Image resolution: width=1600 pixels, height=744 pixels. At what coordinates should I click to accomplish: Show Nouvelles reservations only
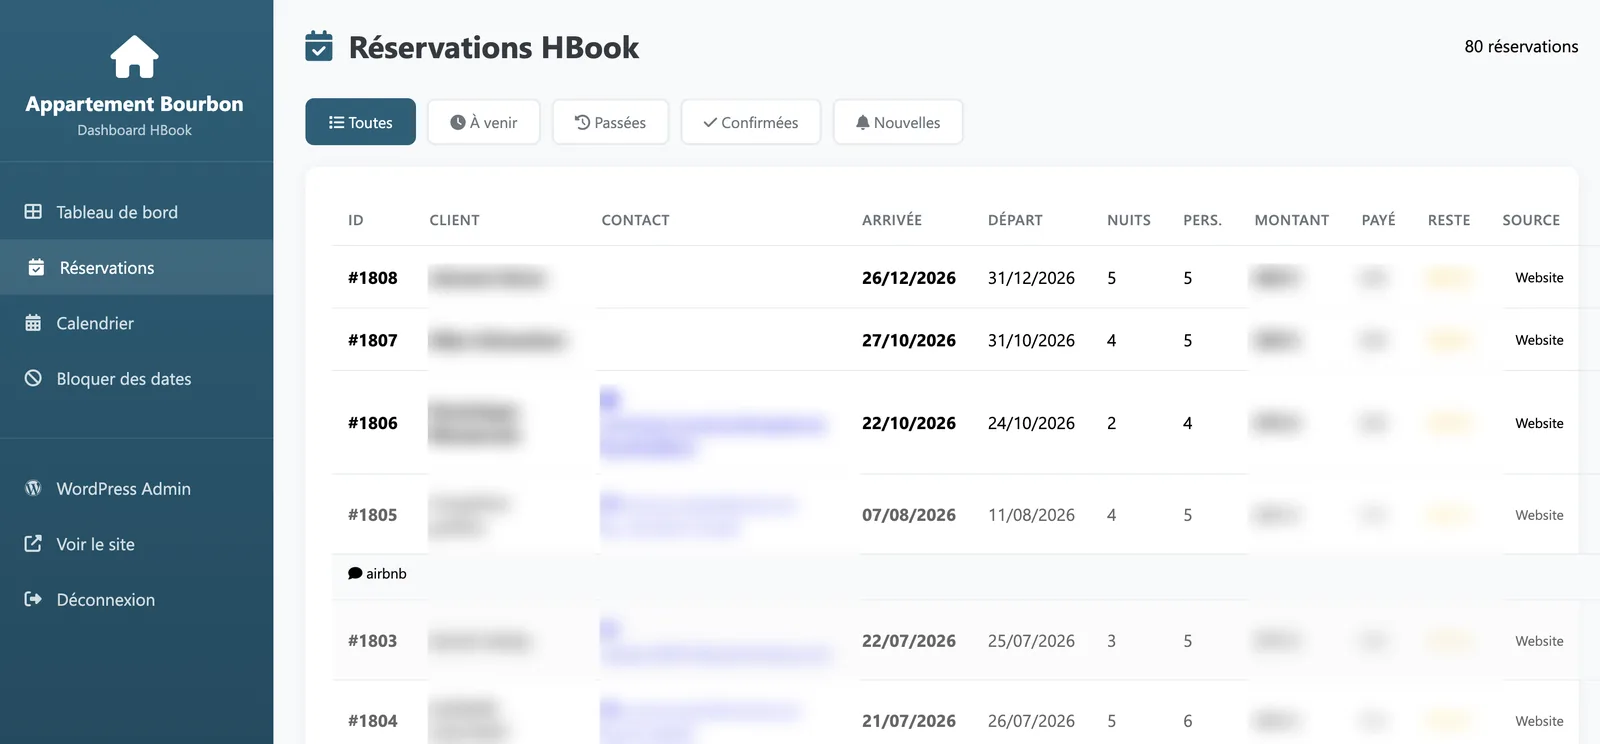pyautogui.click(x=898, y=122)
